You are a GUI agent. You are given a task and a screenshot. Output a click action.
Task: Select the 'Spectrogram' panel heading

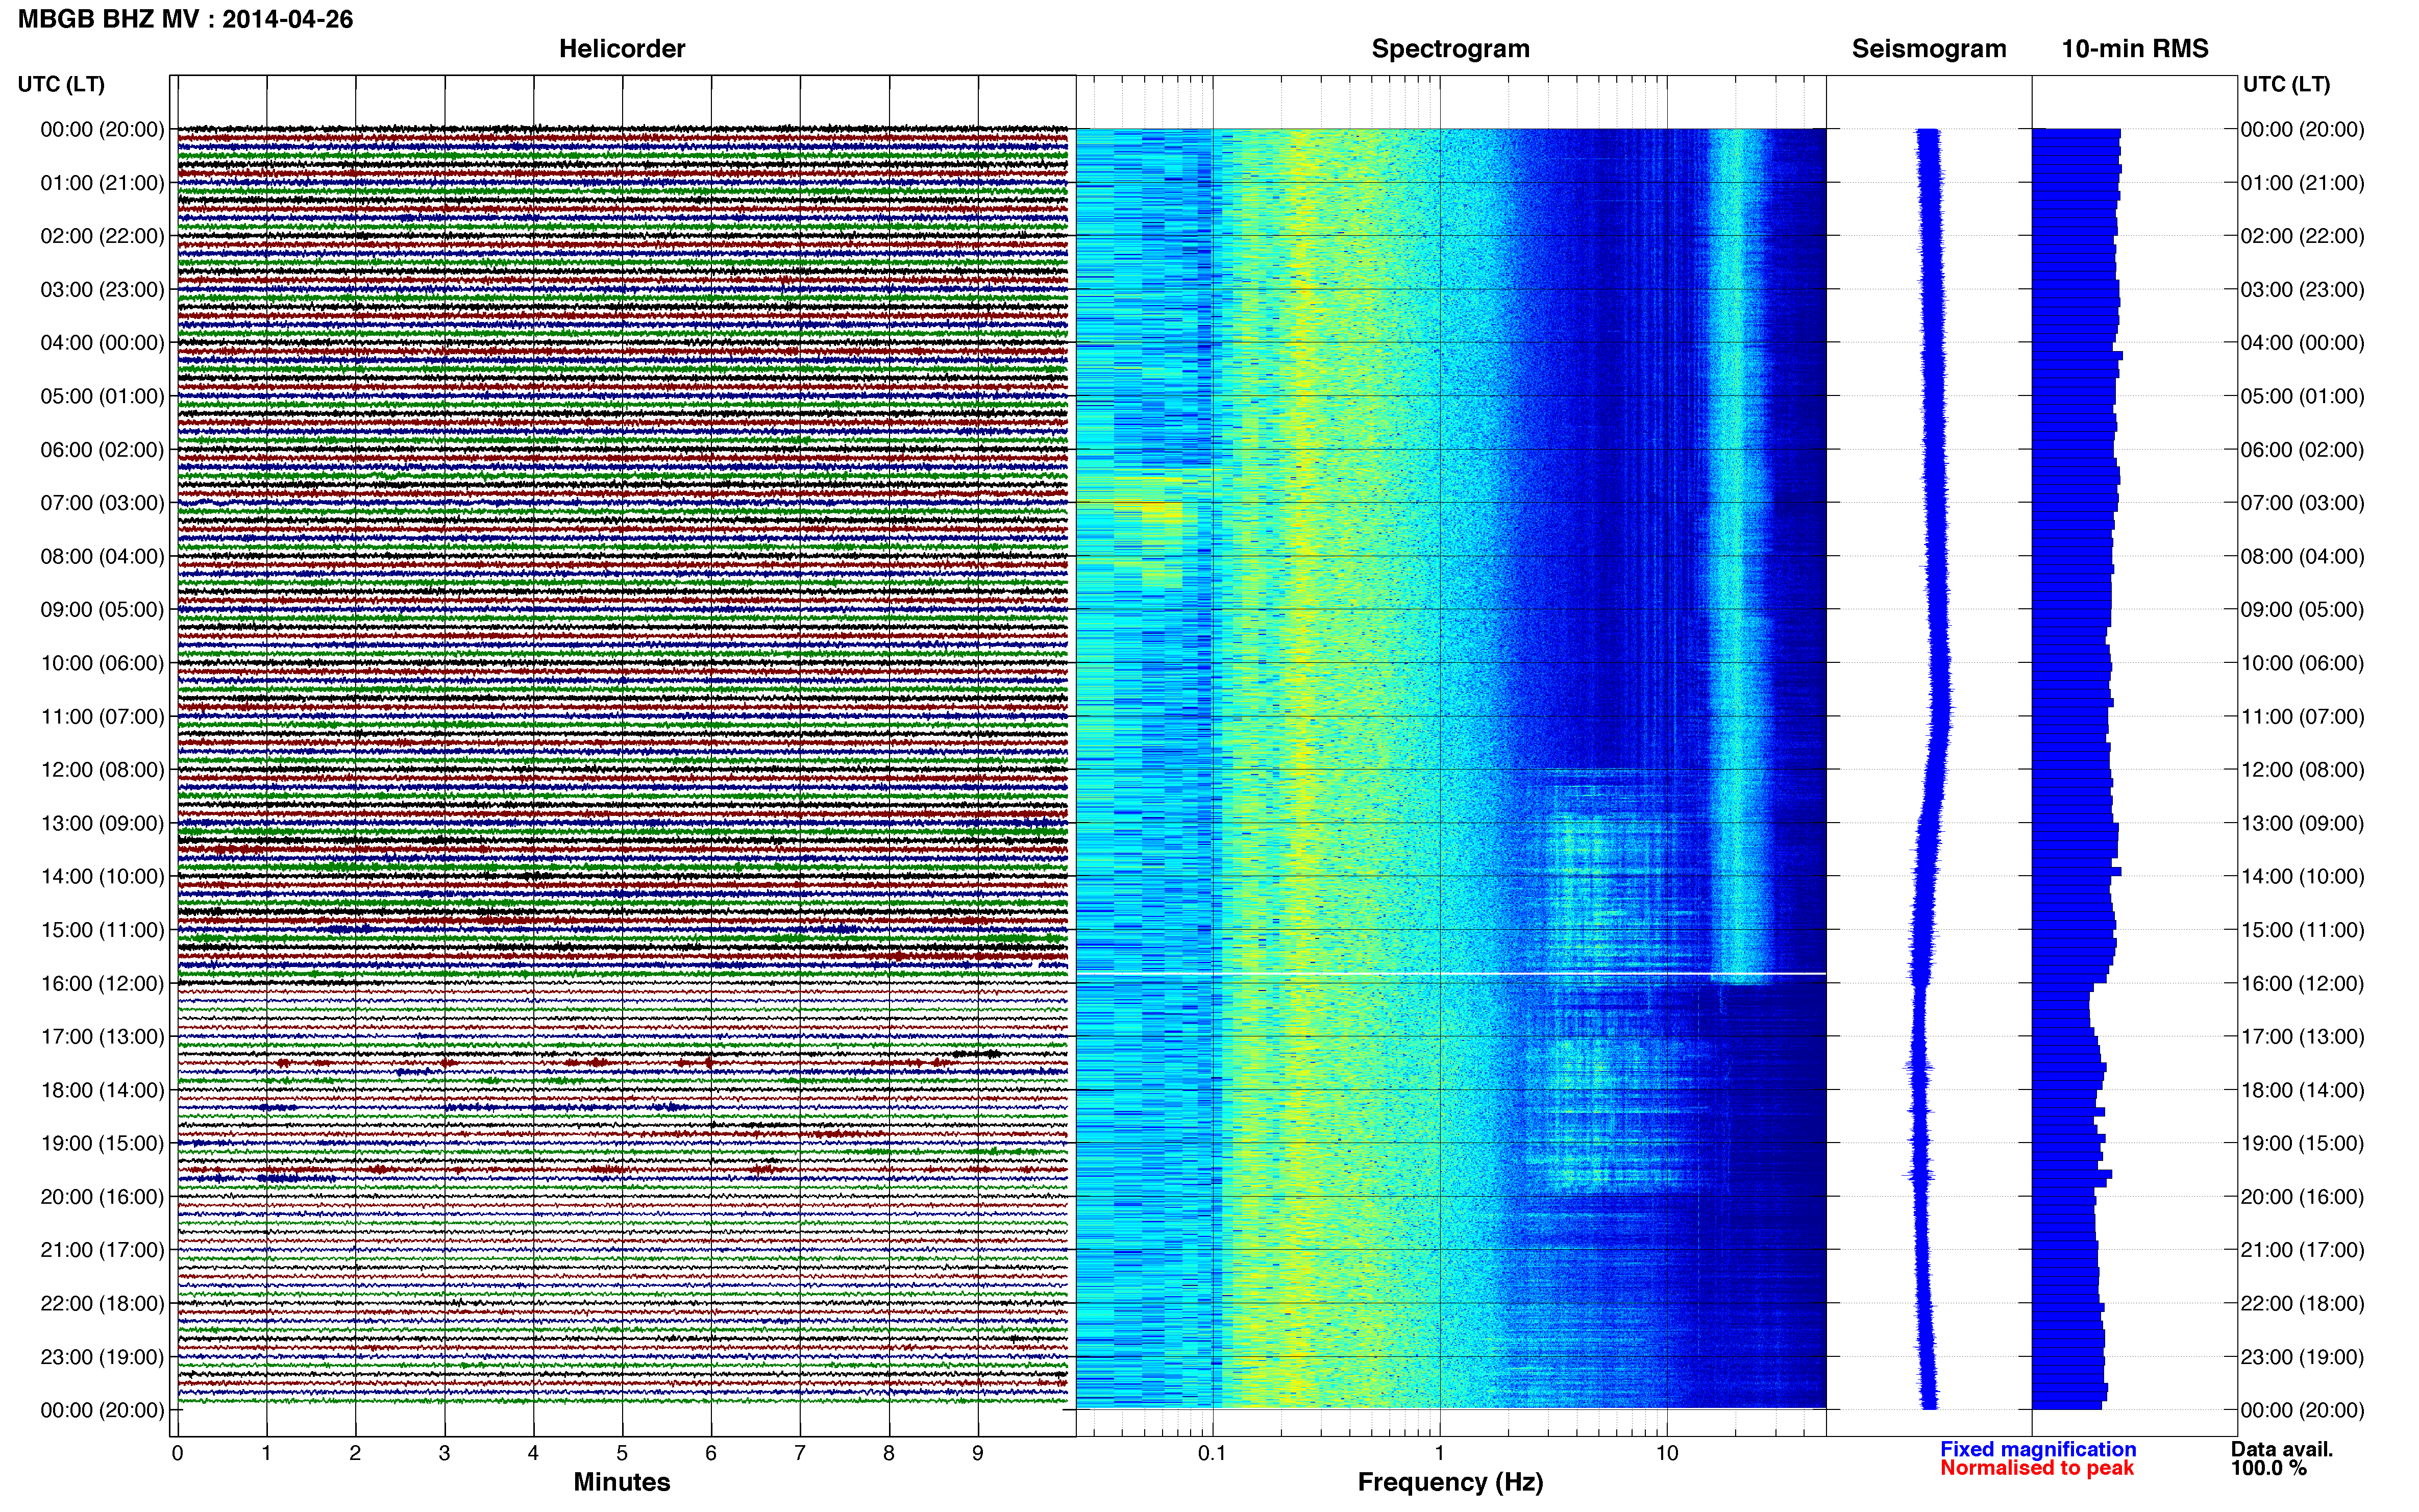(1450, 49)
